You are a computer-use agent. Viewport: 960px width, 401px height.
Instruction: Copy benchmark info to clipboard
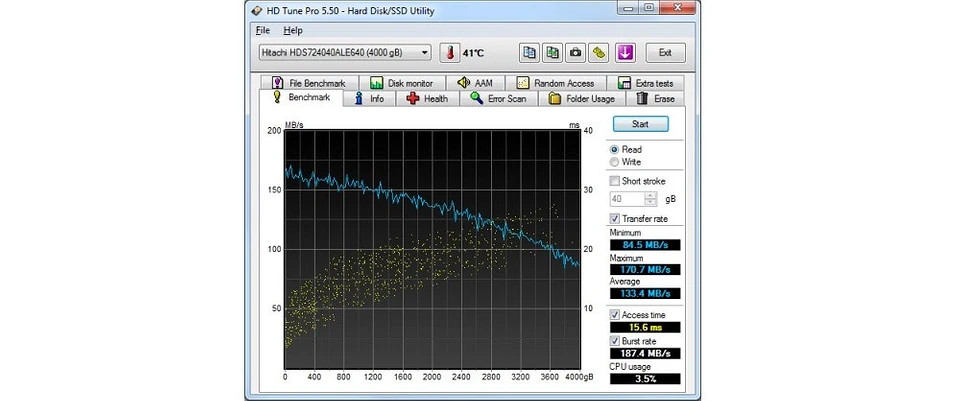tap(528, 53)
